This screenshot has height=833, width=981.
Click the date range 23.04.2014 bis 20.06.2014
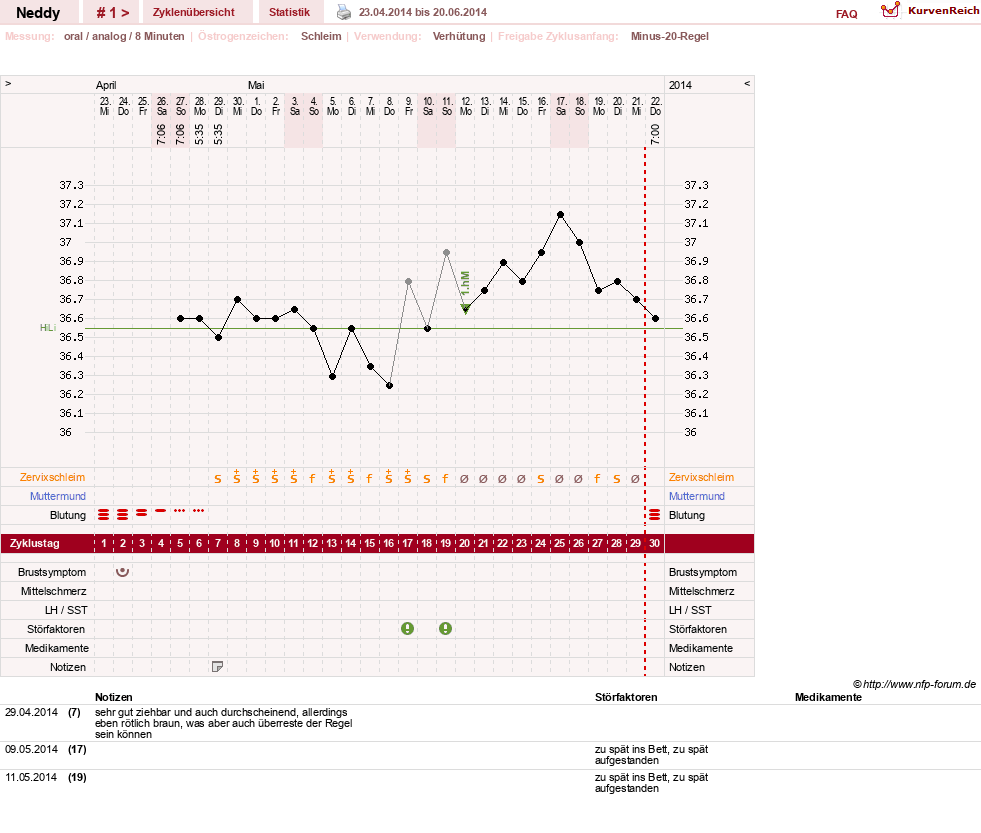click(x=423, y=12)
